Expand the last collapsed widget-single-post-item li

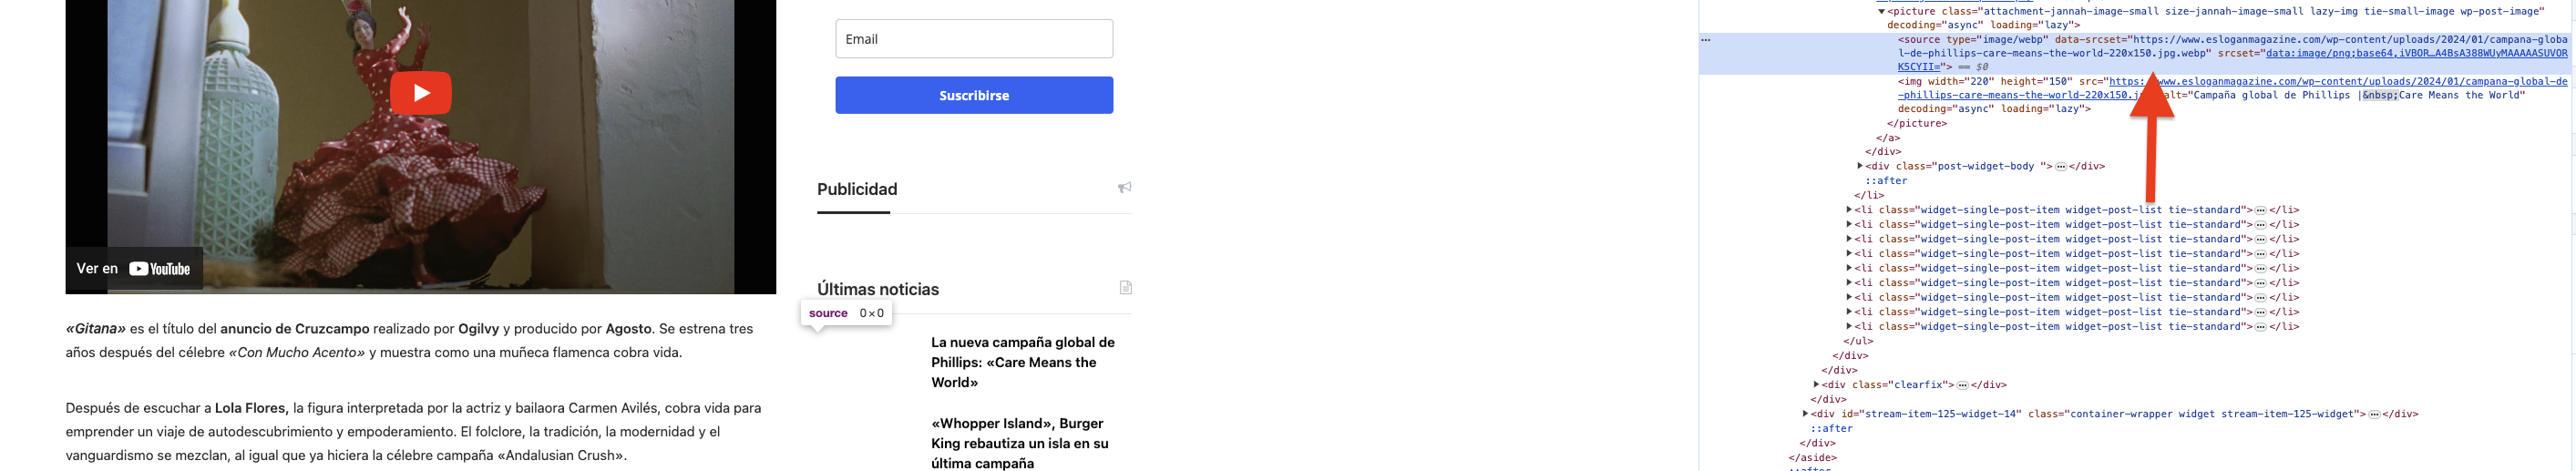(x=1849, y=327)
